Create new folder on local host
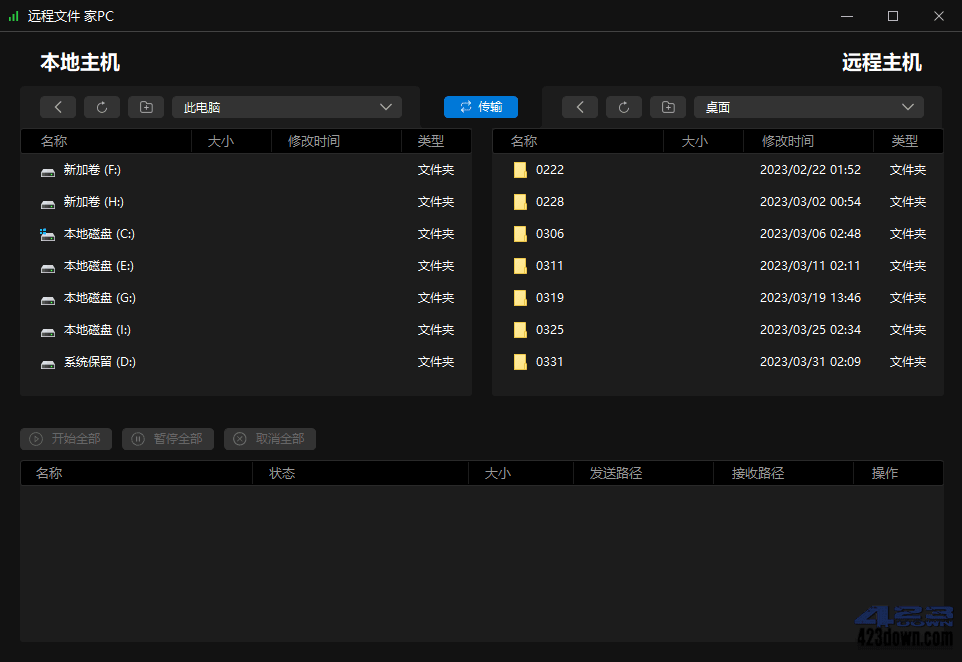 tap(146, 107)
